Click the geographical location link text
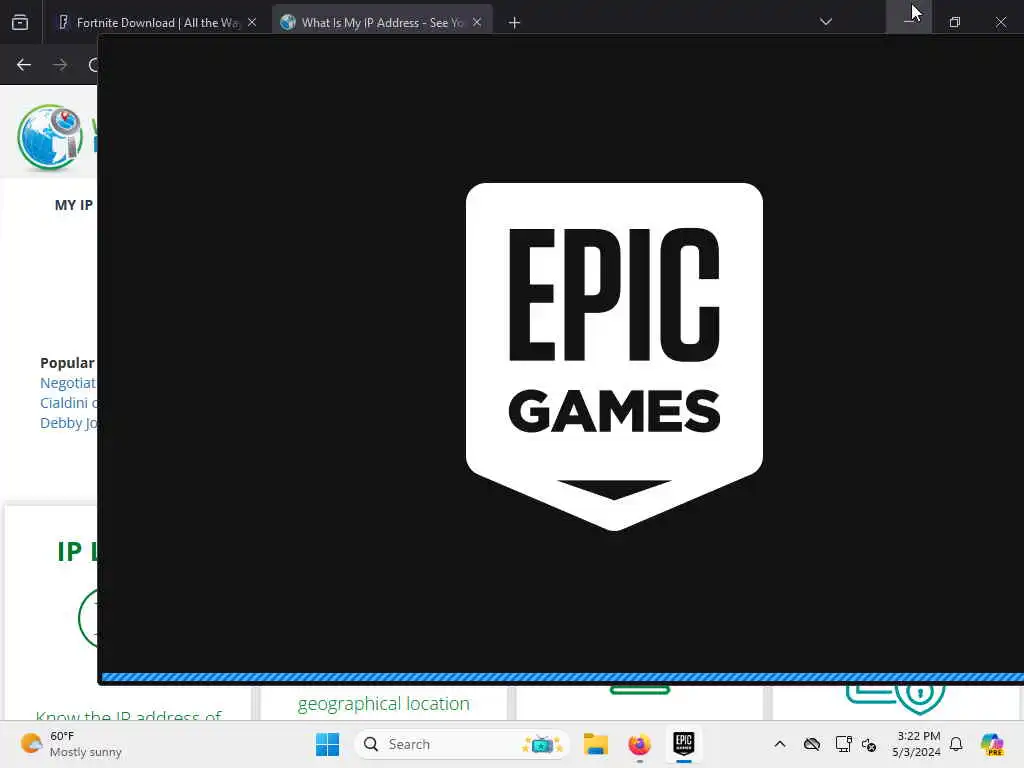The width and height of the screenshot is (1024, 768). pos(384,704)
